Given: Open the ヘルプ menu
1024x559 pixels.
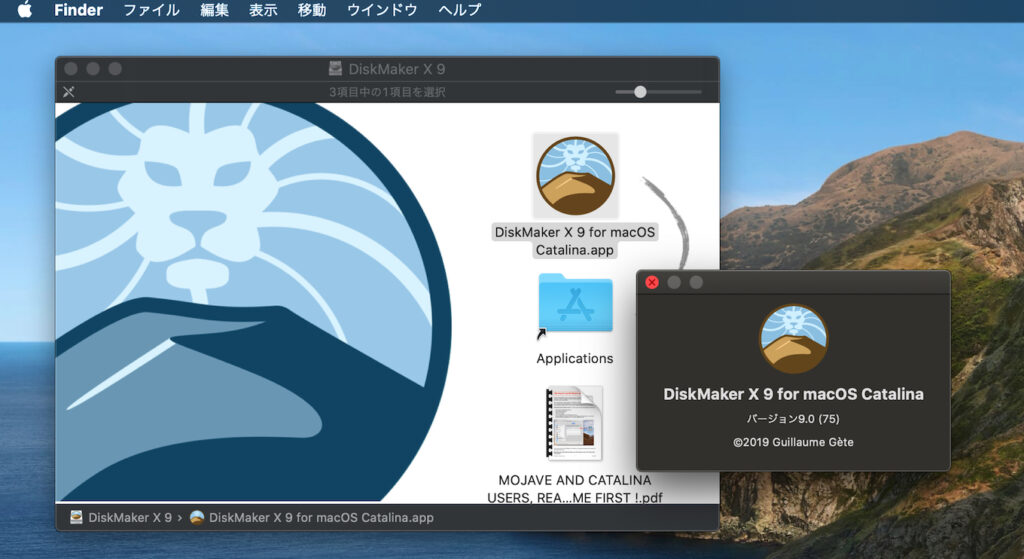Looking at the screenshot, I should 459,10.
